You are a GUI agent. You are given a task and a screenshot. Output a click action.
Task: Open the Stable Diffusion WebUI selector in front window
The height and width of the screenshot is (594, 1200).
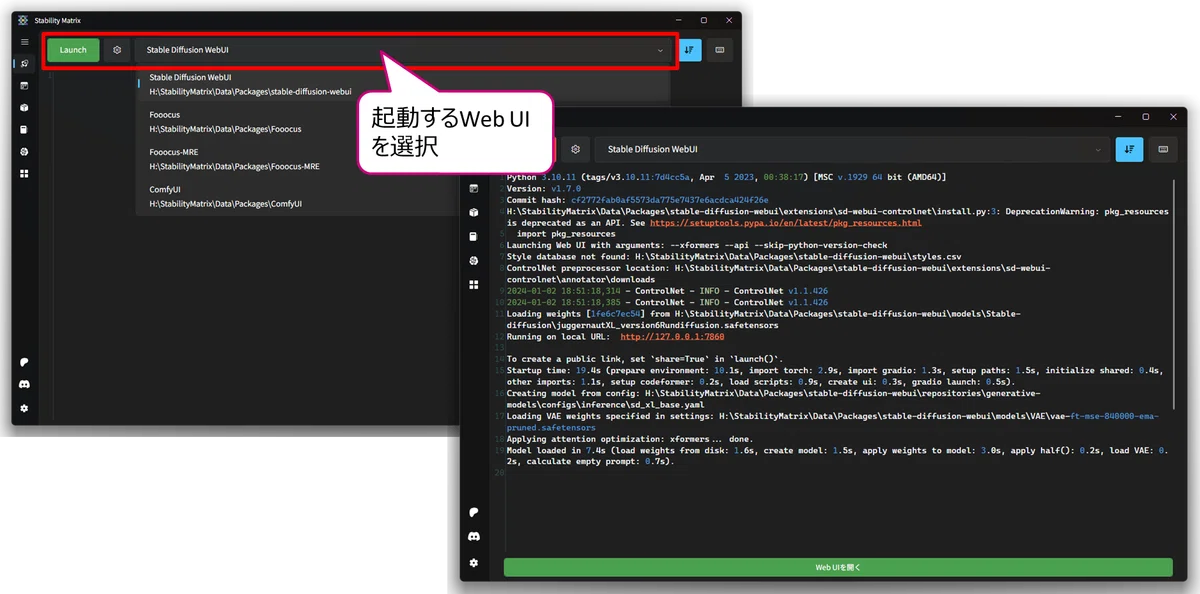click(x=852, y=149)
